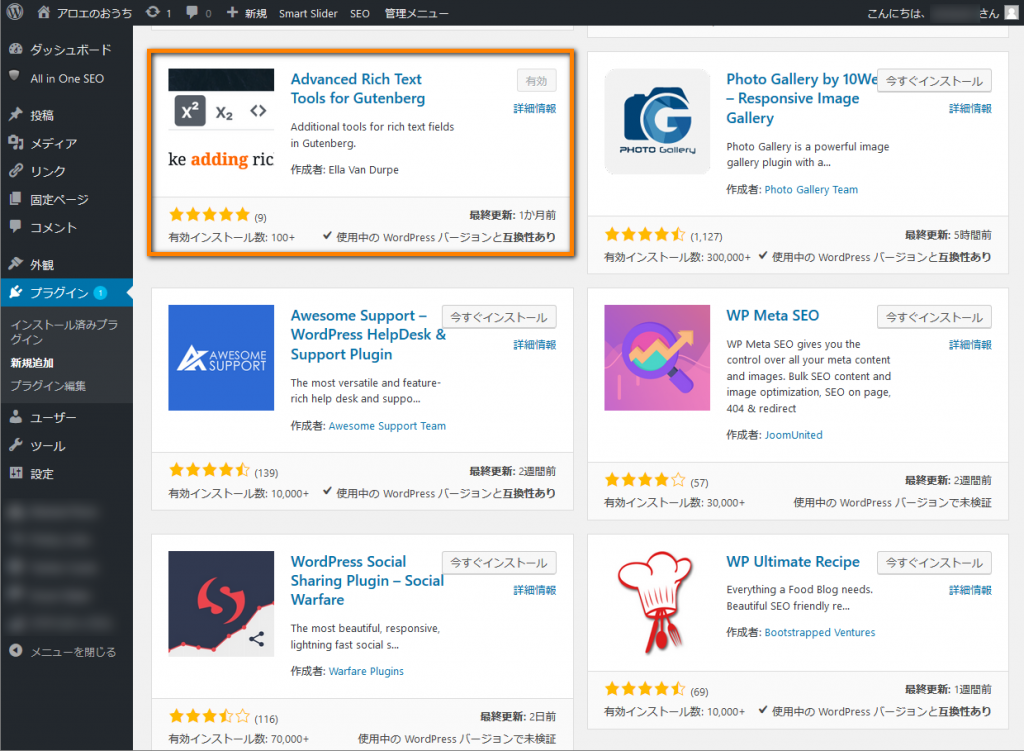Go to インストール済みプラグイン submenu
The width and height of the screenshot is (1024, 751).
click(x=64, y=332)
